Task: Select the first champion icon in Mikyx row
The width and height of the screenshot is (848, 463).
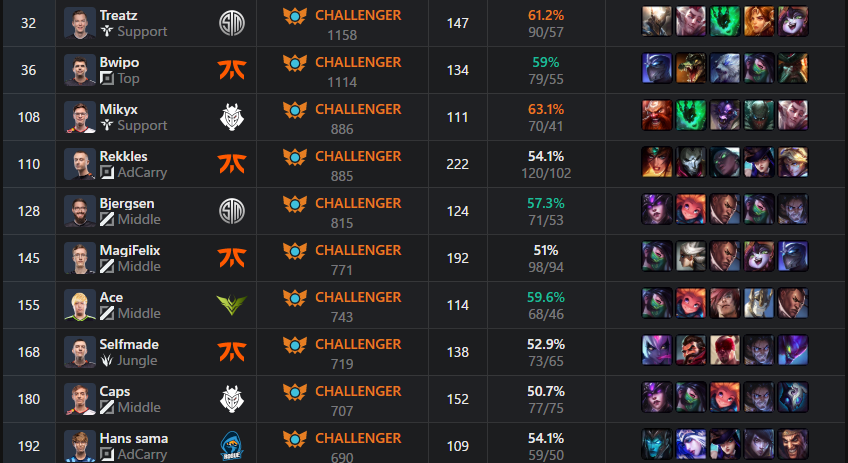Action: [657, 115]
